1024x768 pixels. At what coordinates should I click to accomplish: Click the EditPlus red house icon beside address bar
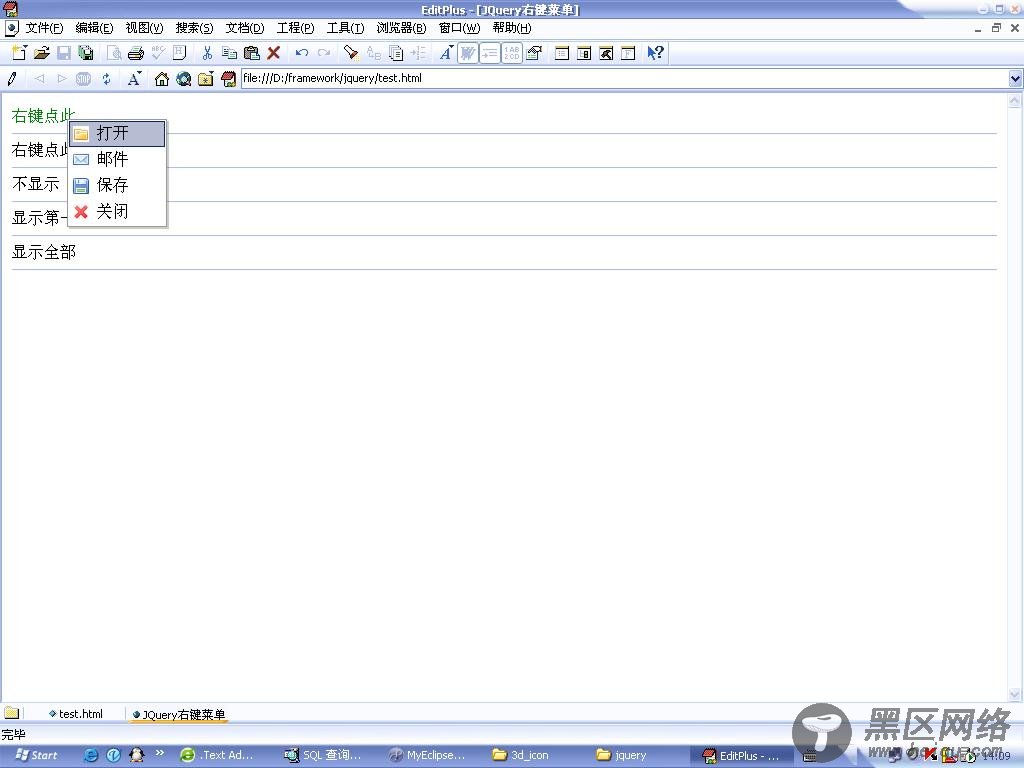point(228,79)
